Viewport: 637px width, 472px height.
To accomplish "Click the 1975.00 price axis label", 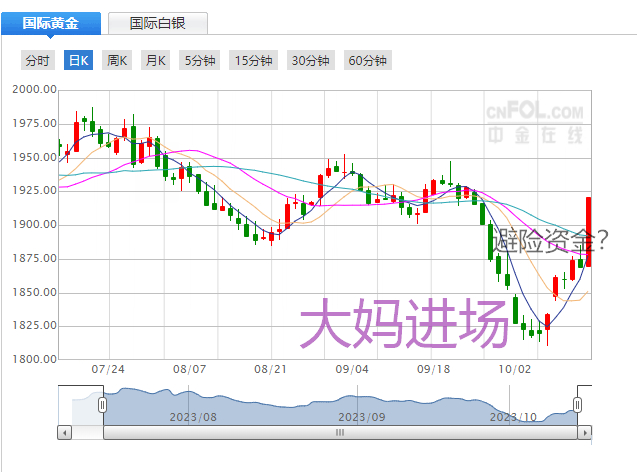I will tap(35, 123).
